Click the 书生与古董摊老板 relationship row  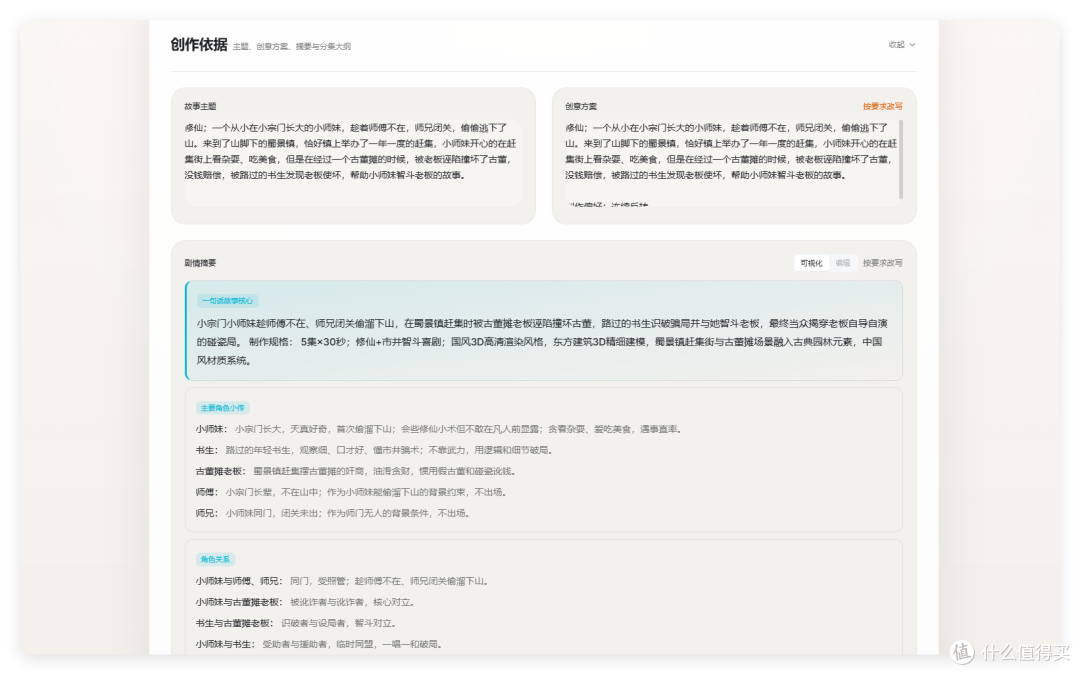click(296, 623)
